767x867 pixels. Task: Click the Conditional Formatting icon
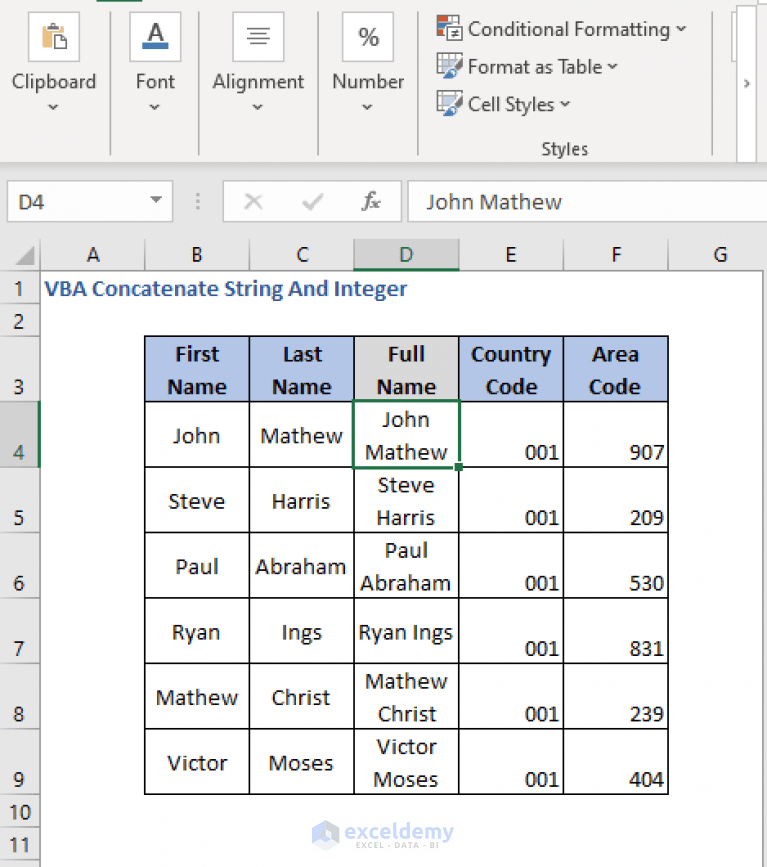point(449,28)
